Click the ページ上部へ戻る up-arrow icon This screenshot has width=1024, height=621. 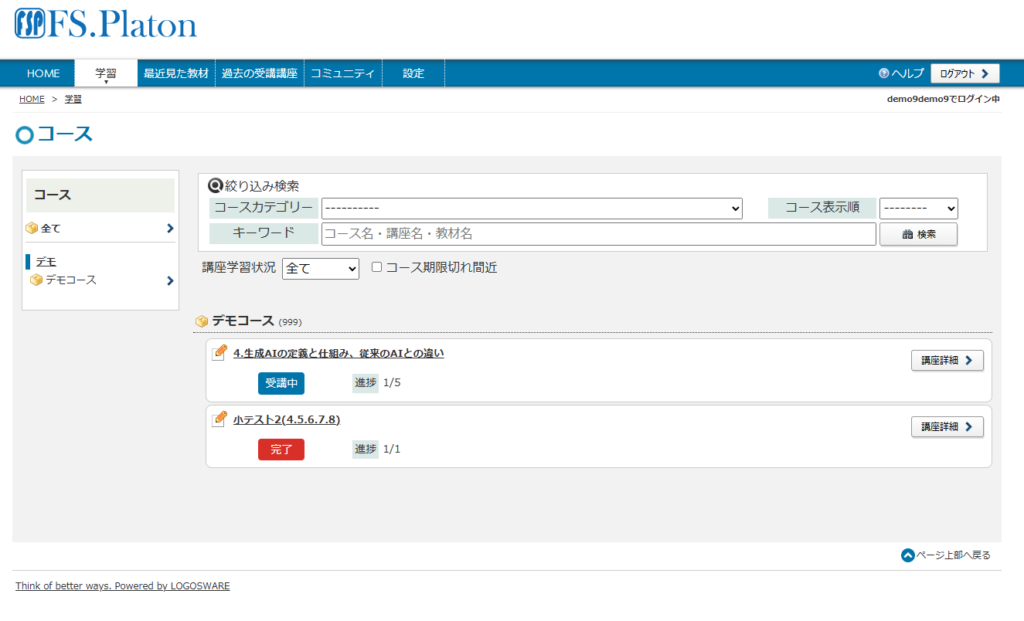(x=907, y=555)
